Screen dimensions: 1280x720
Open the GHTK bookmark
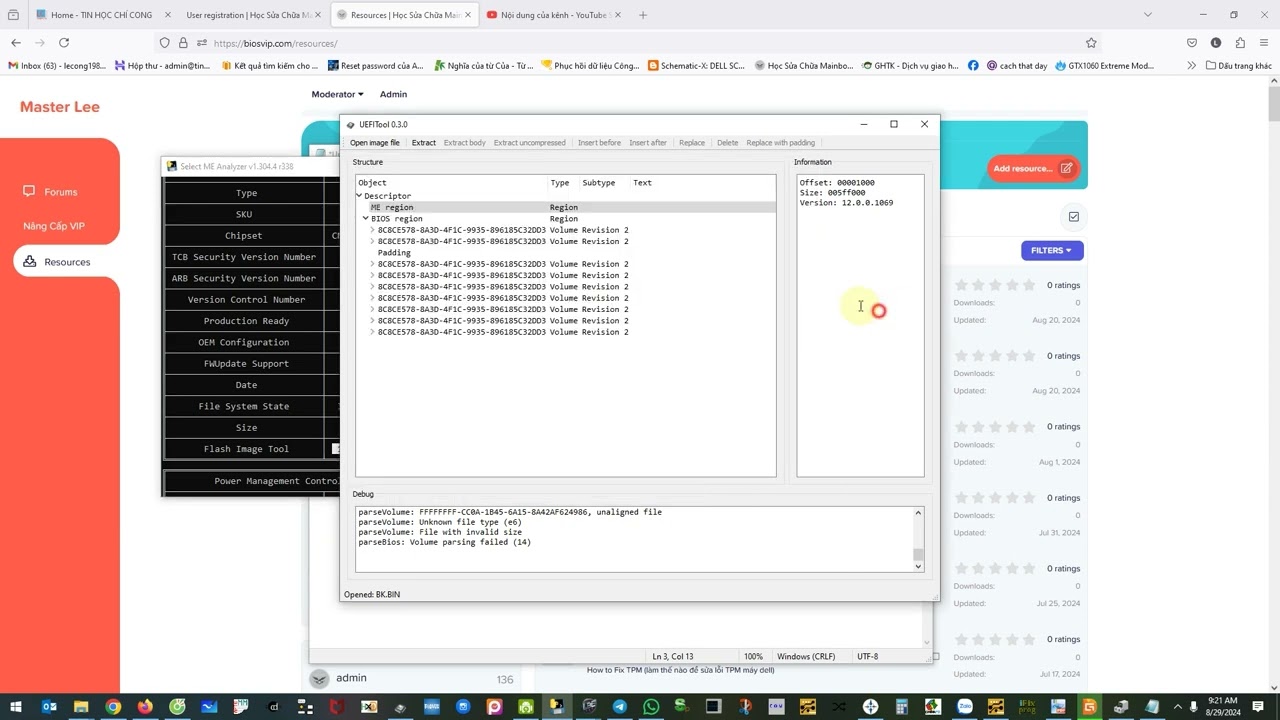pyautogui.click(x=909, y=66)
